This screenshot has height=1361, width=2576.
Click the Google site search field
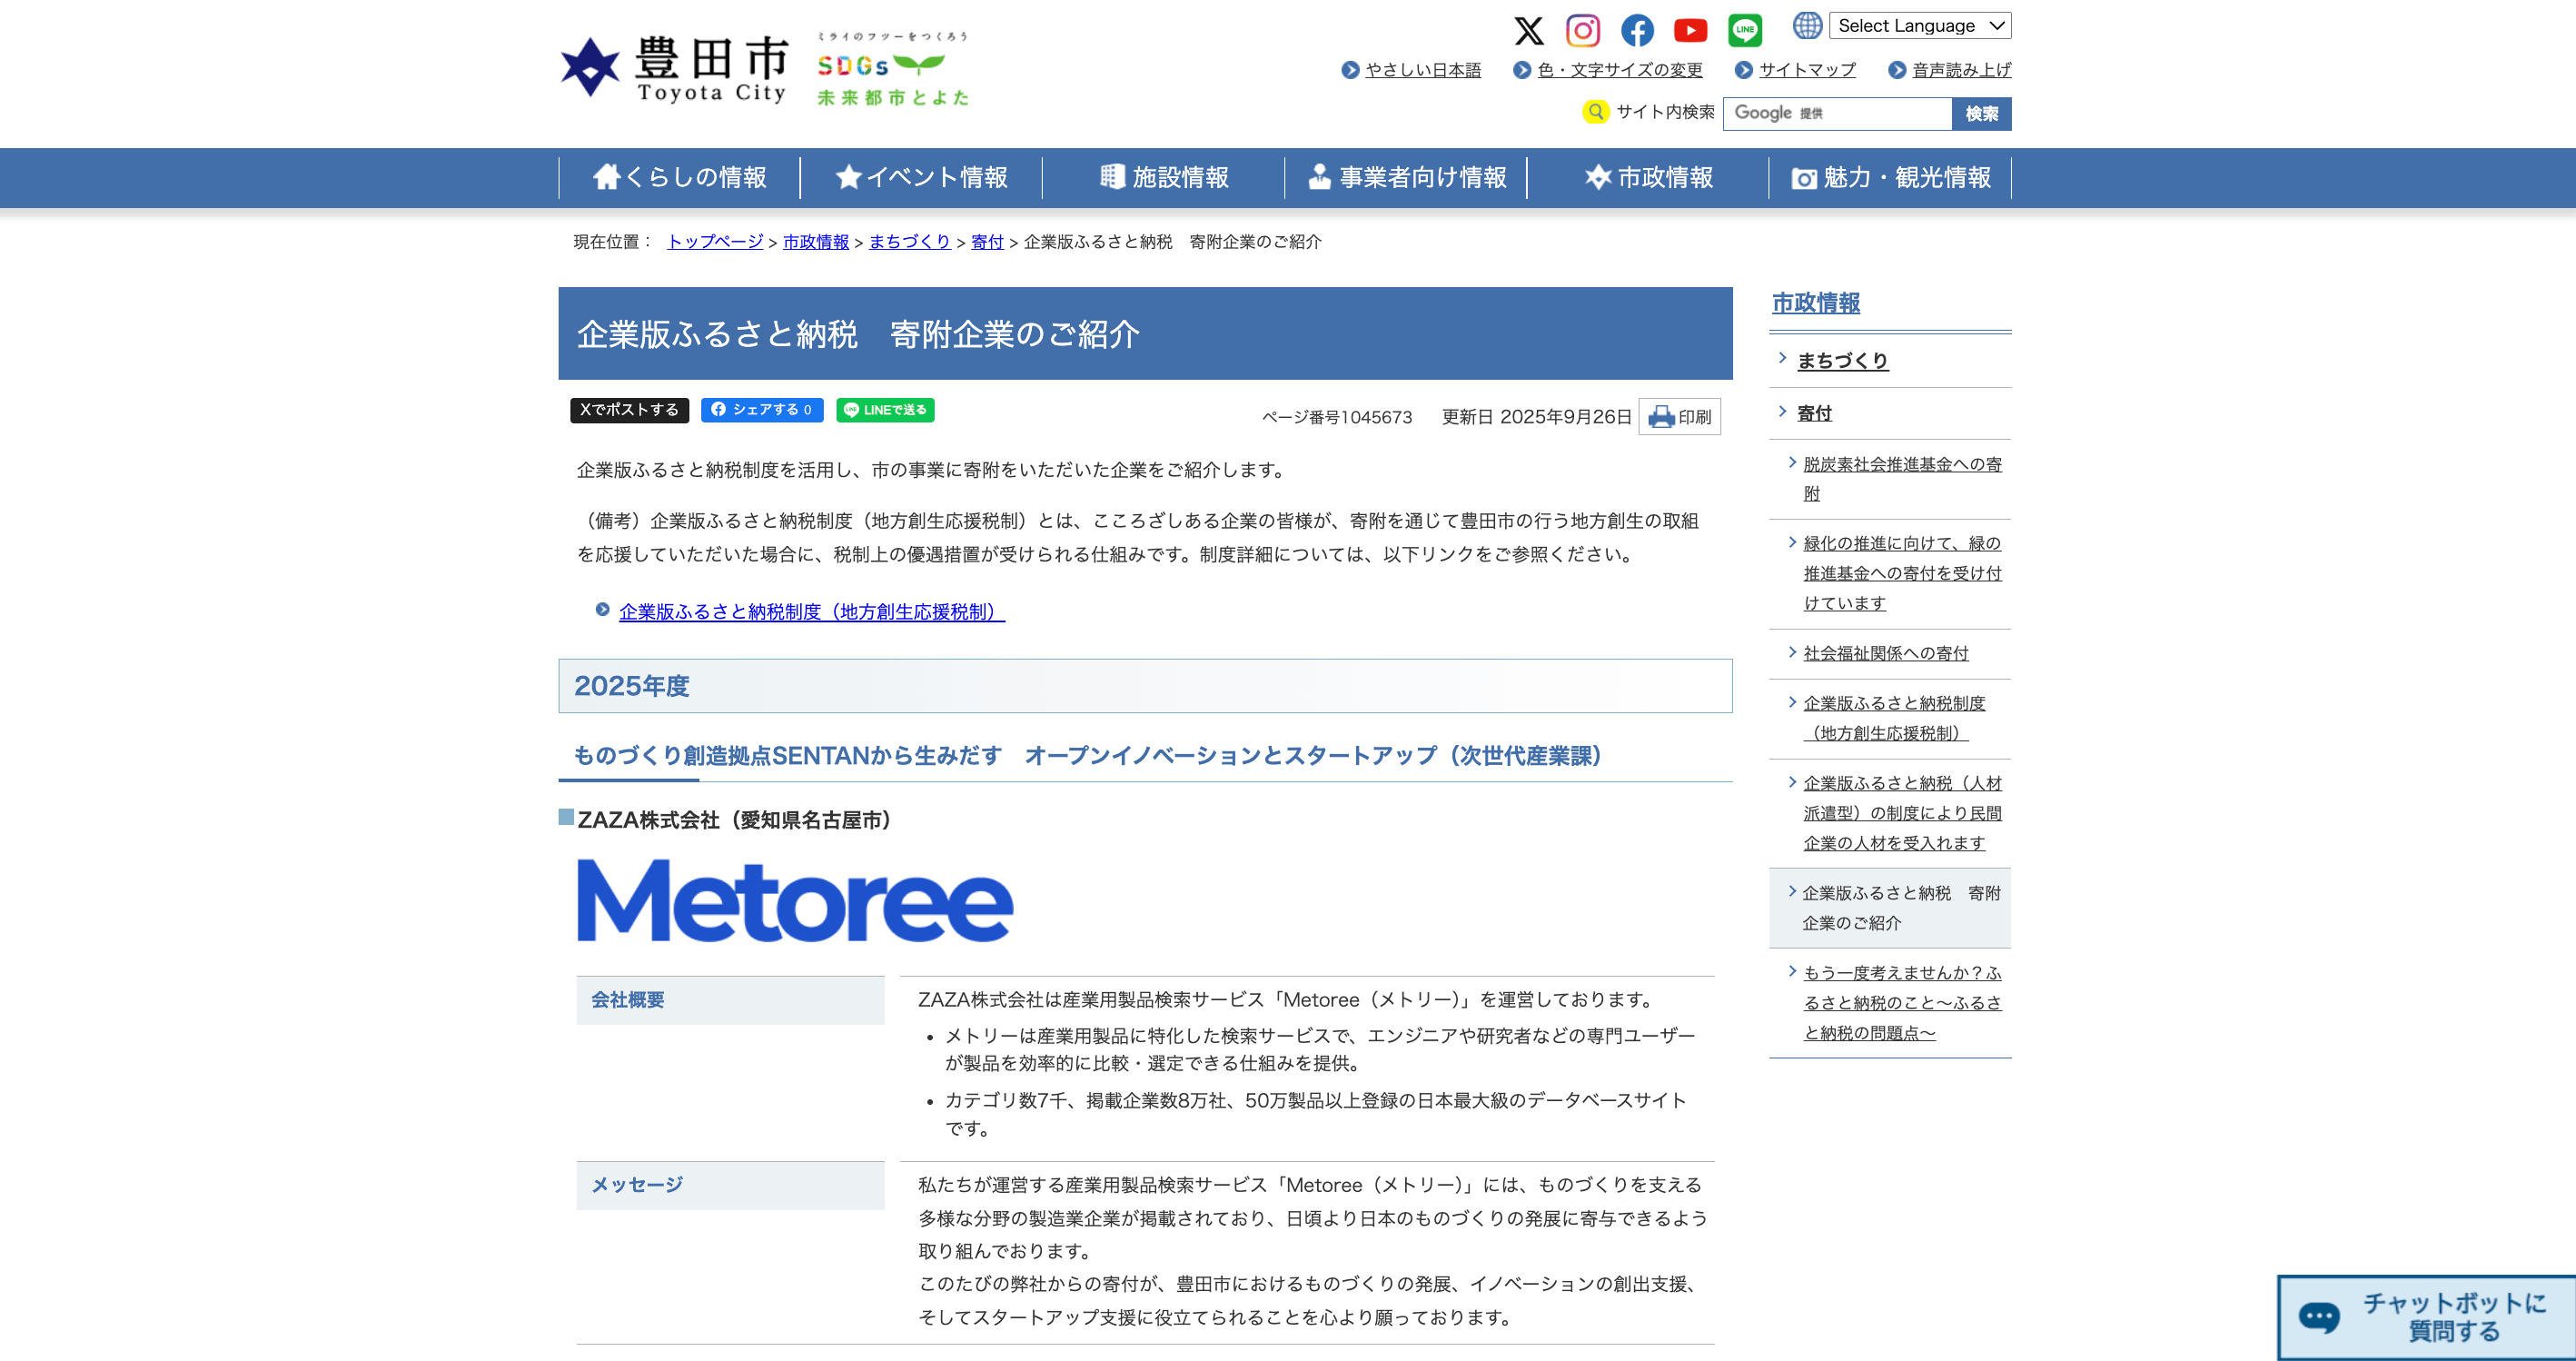pos(1836,114)
